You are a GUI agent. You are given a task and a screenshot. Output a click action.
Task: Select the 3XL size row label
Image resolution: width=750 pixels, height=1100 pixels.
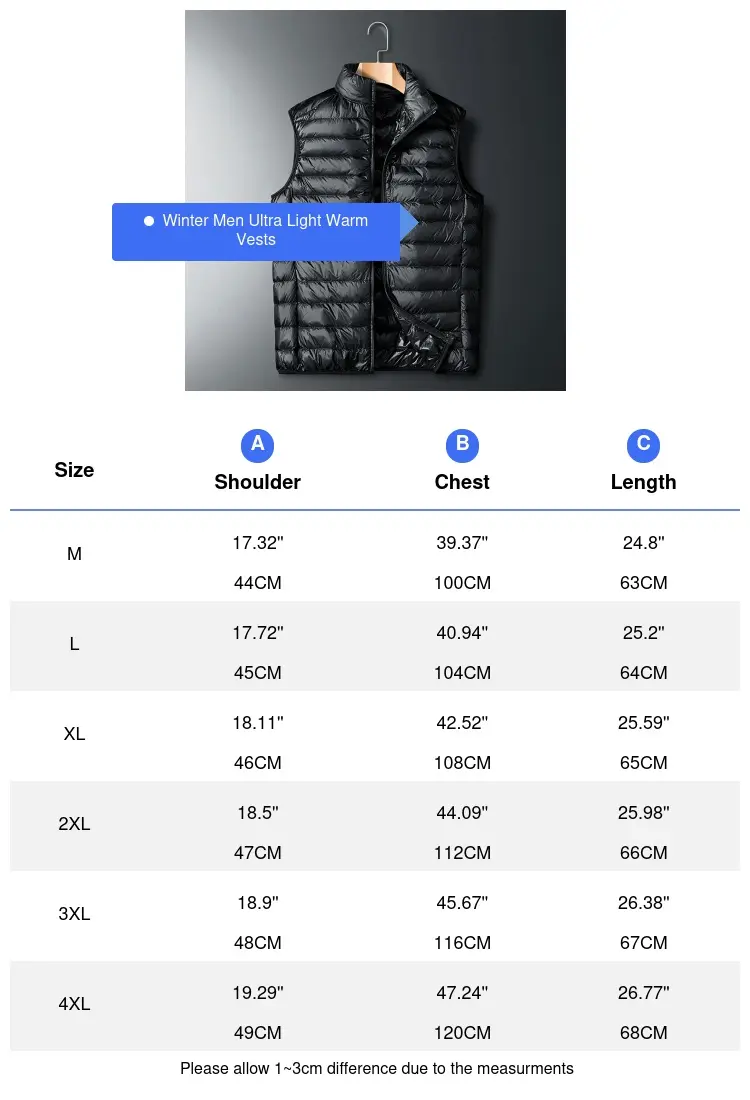[74, 914]
